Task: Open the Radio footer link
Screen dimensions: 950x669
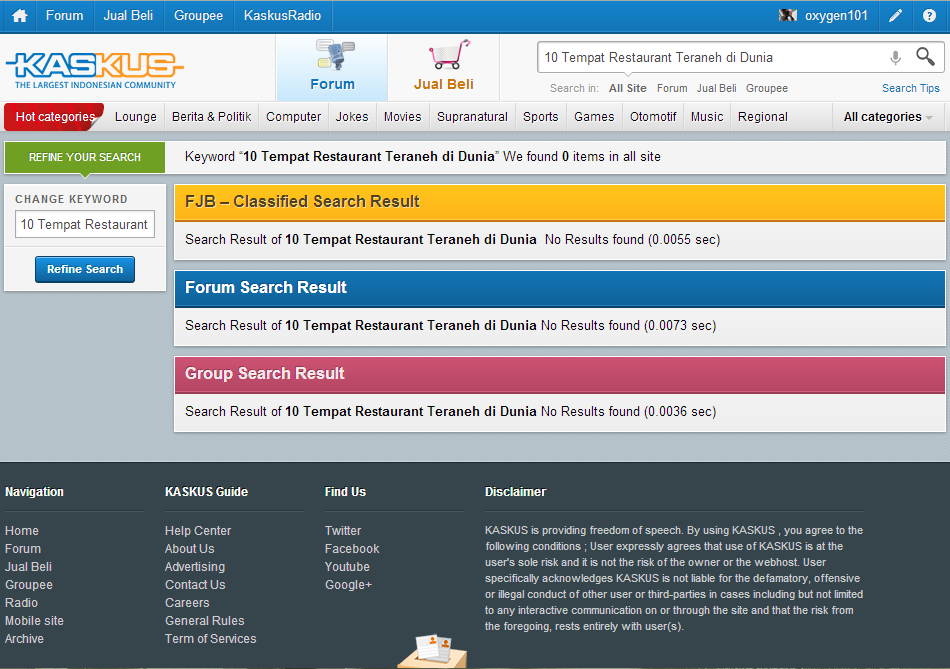Action: 21,603
